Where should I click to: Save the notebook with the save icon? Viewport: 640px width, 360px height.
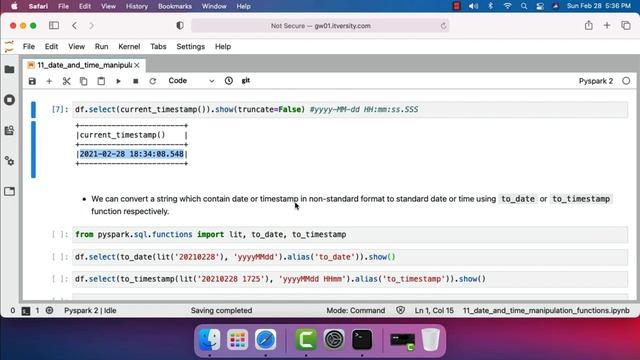pyautogui.click(x=32, y=81)
